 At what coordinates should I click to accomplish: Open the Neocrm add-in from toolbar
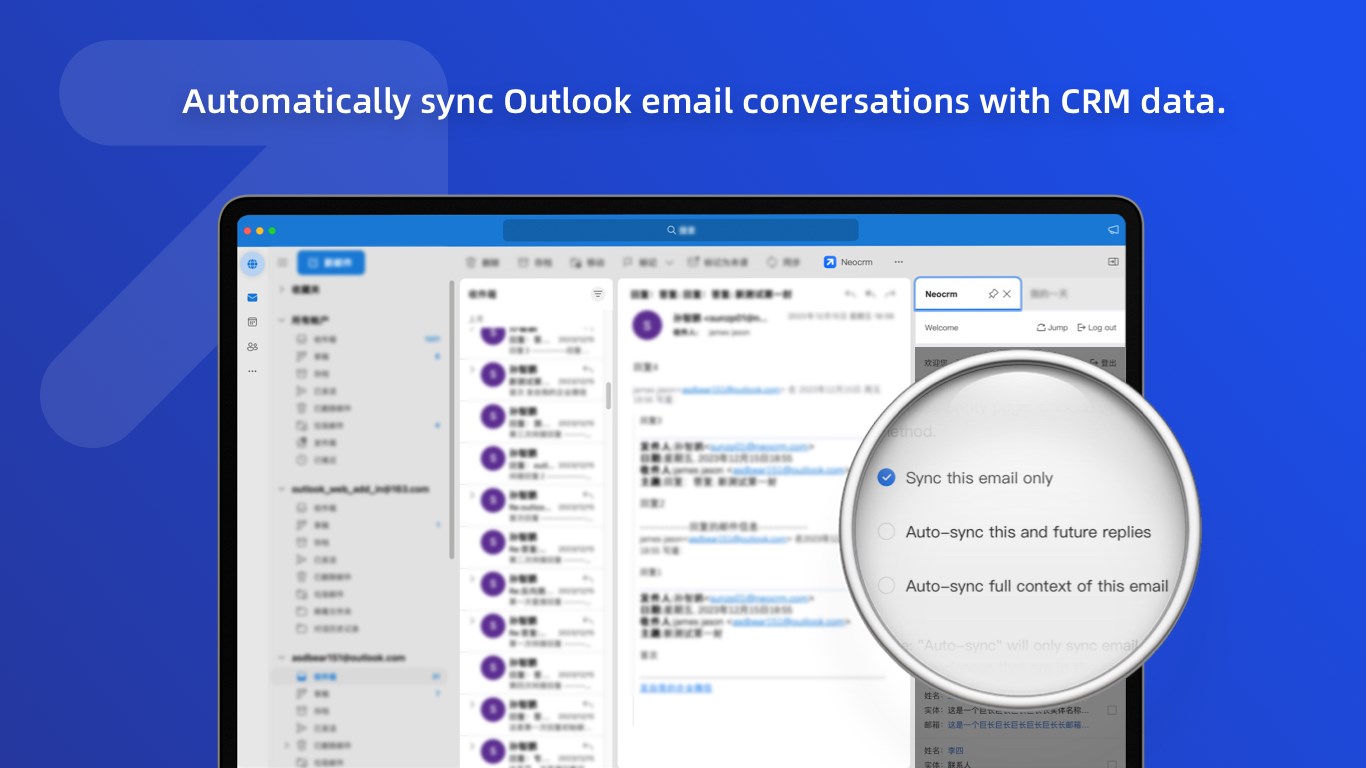[847, 262]
